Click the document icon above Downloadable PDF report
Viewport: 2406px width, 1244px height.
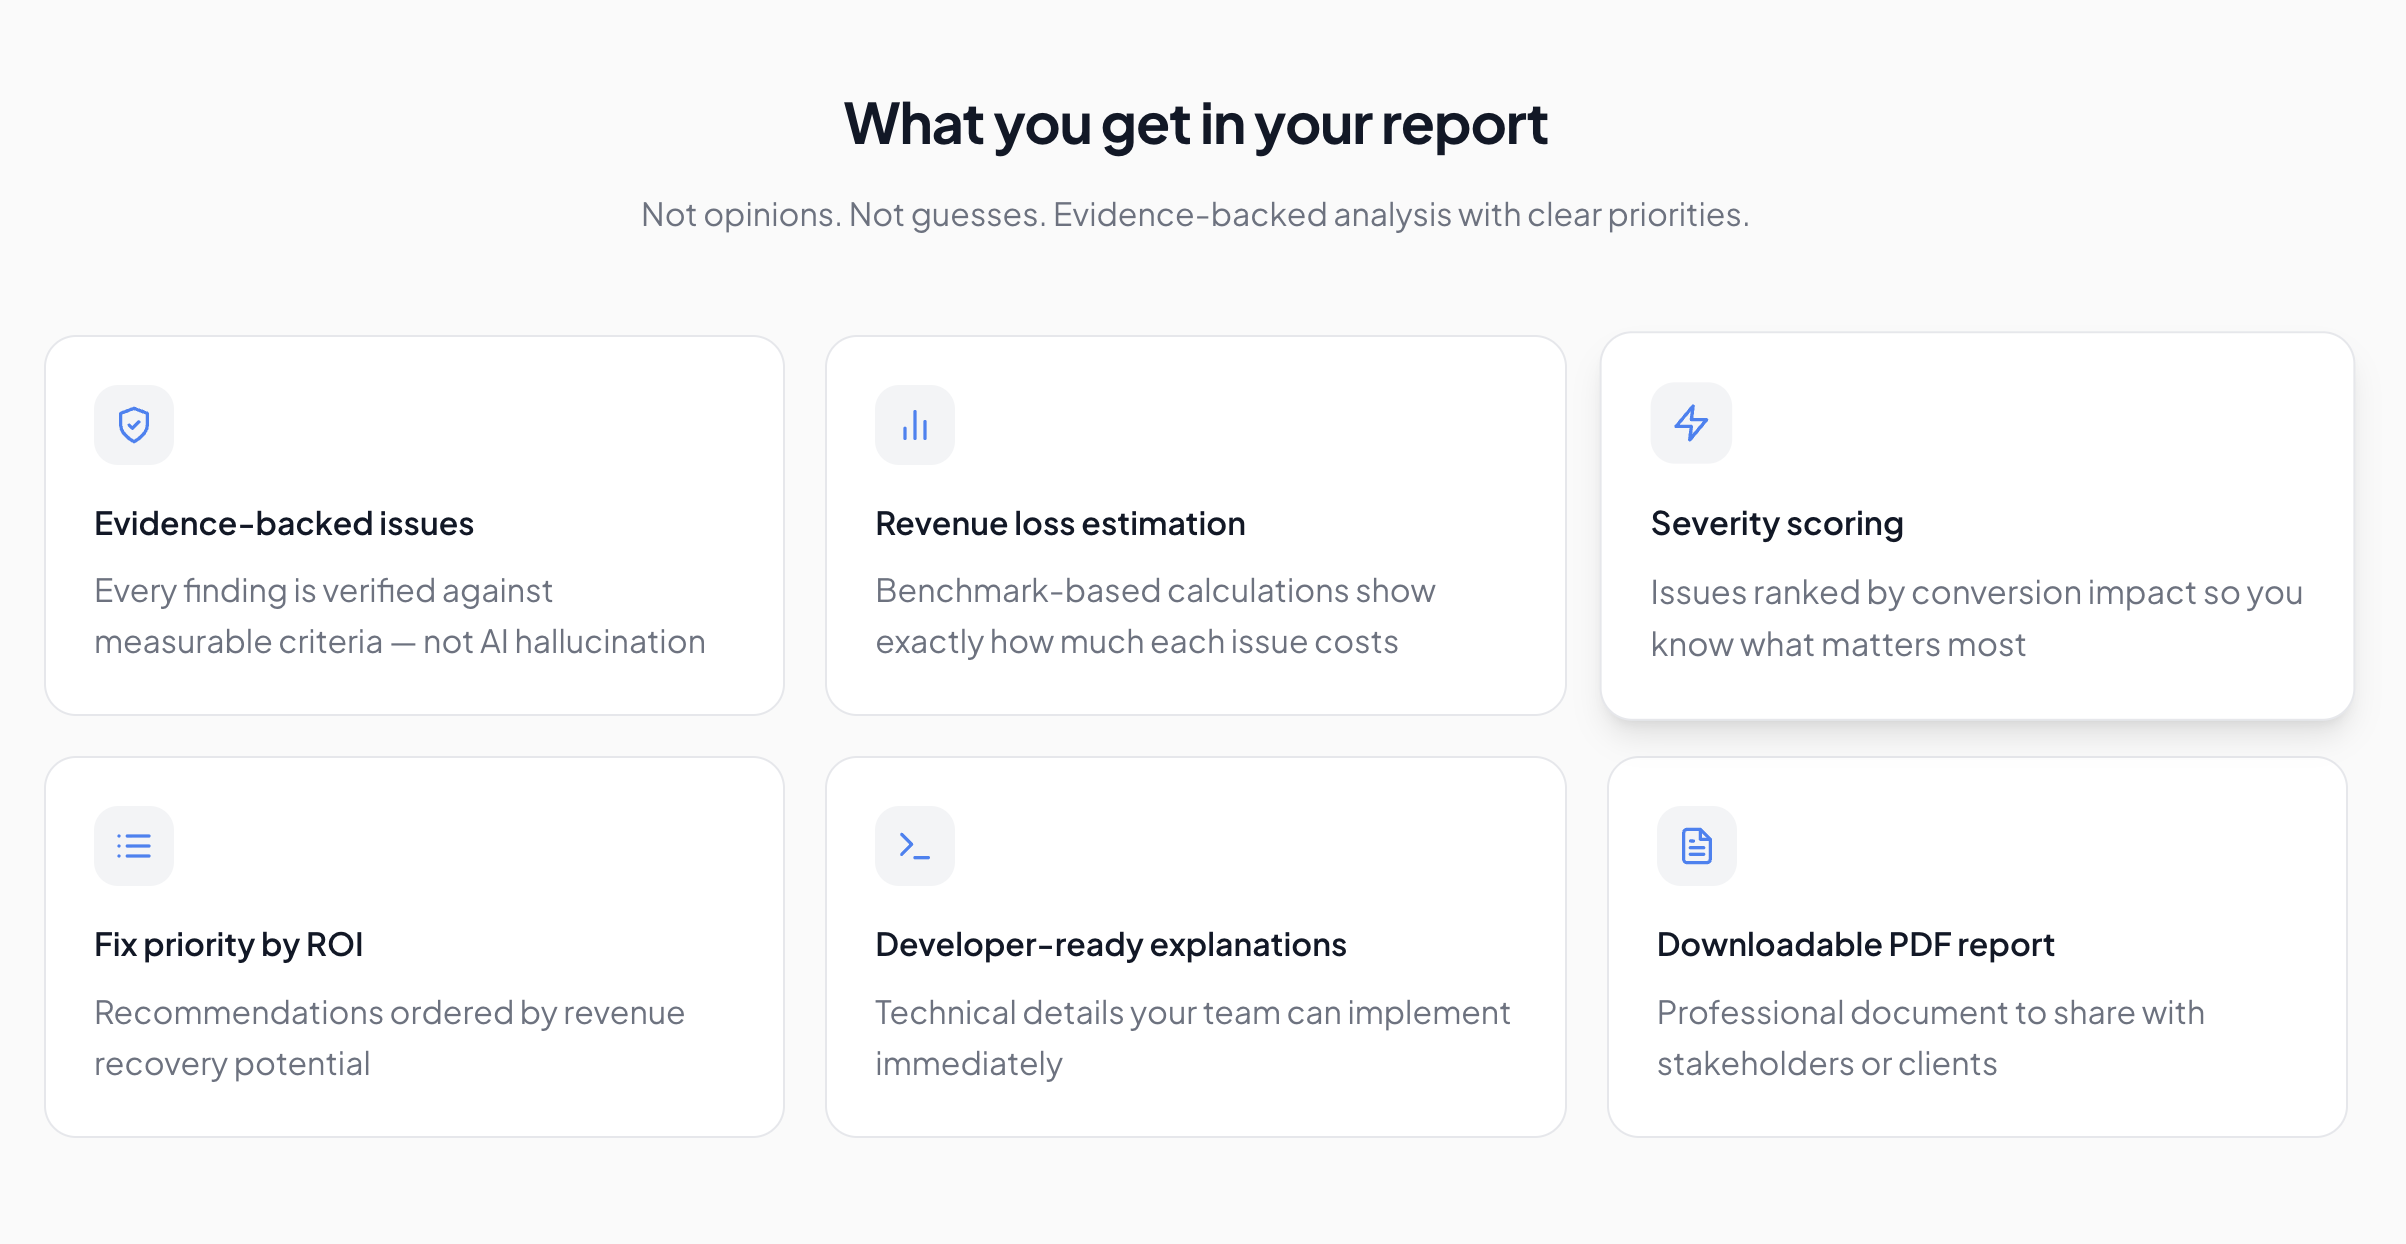[1696, 846]
